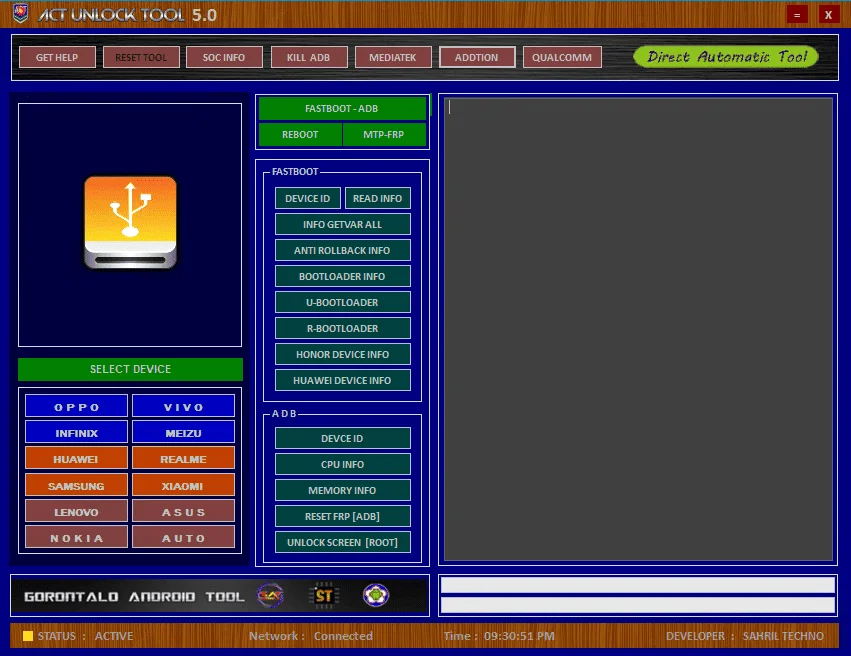The image size is (851, 656).
Task: Check ANTI ROLLBACK INFO
Action: click(x=342, y=251)
